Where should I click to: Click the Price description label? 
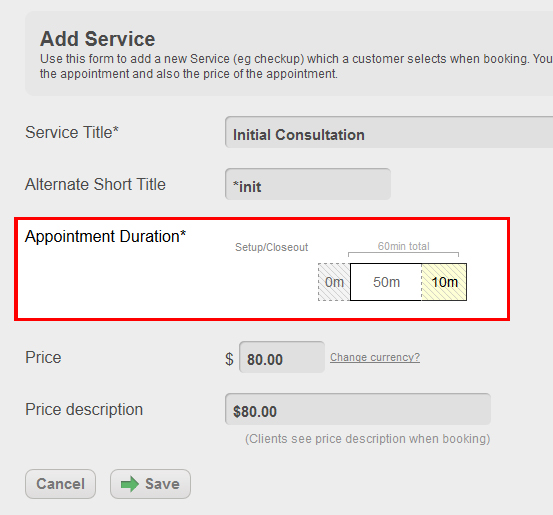(x=84, y=410)
